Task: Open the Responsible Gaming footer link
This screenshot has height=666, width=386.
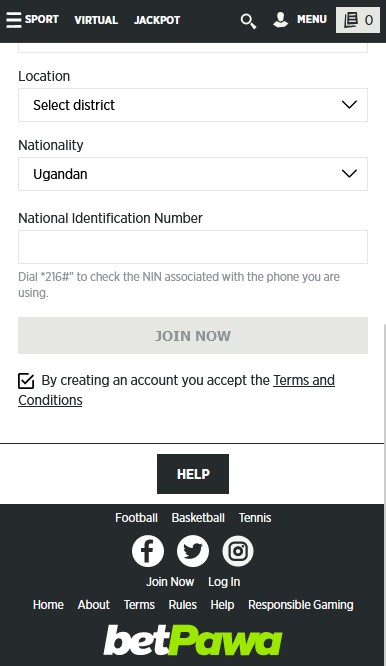Action: (301, 605)
